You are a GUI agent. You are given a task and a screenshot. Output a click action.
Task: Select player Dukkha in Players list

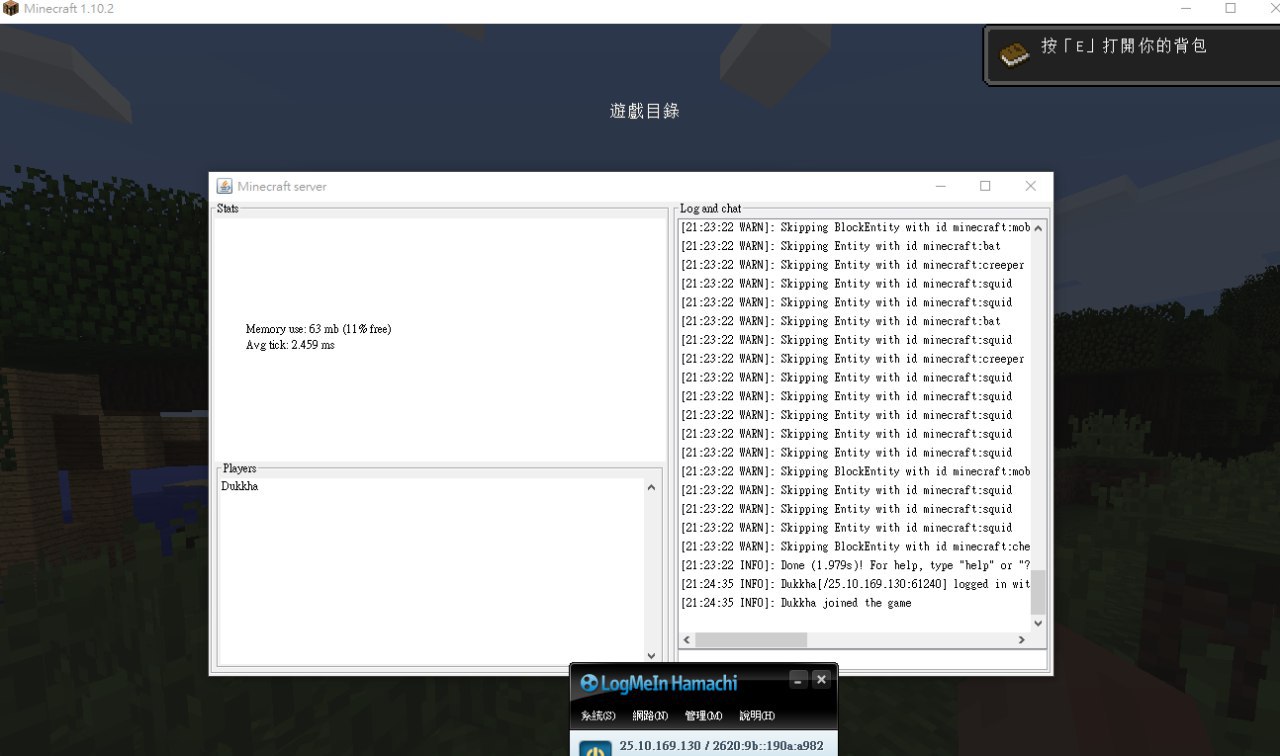point(240,487)
